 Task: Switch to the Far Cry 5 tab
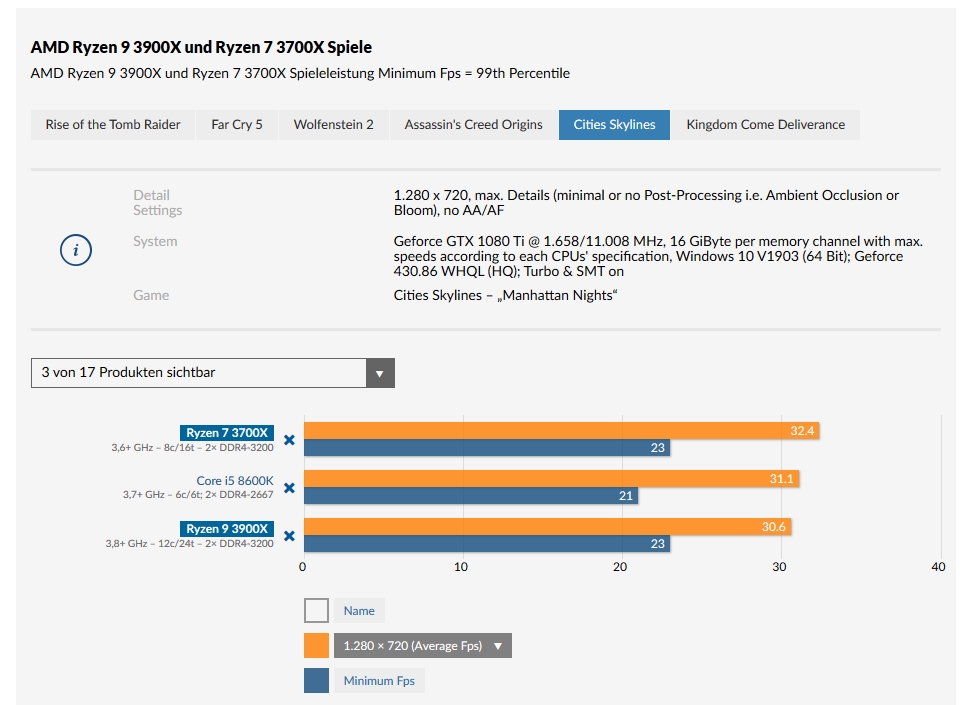coord(237,125)
